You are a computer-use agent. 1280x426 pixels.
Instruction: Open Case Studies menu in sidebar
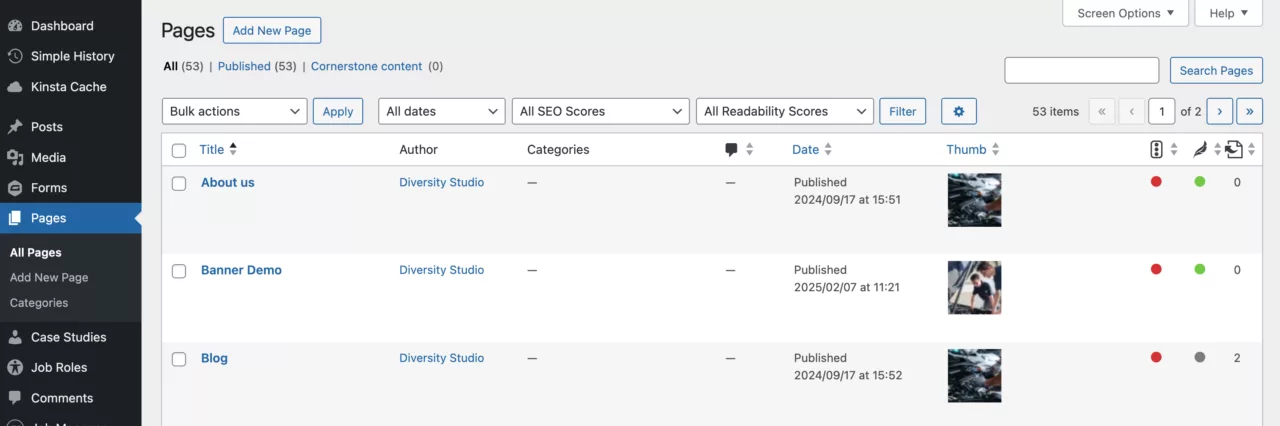(68, 337)
